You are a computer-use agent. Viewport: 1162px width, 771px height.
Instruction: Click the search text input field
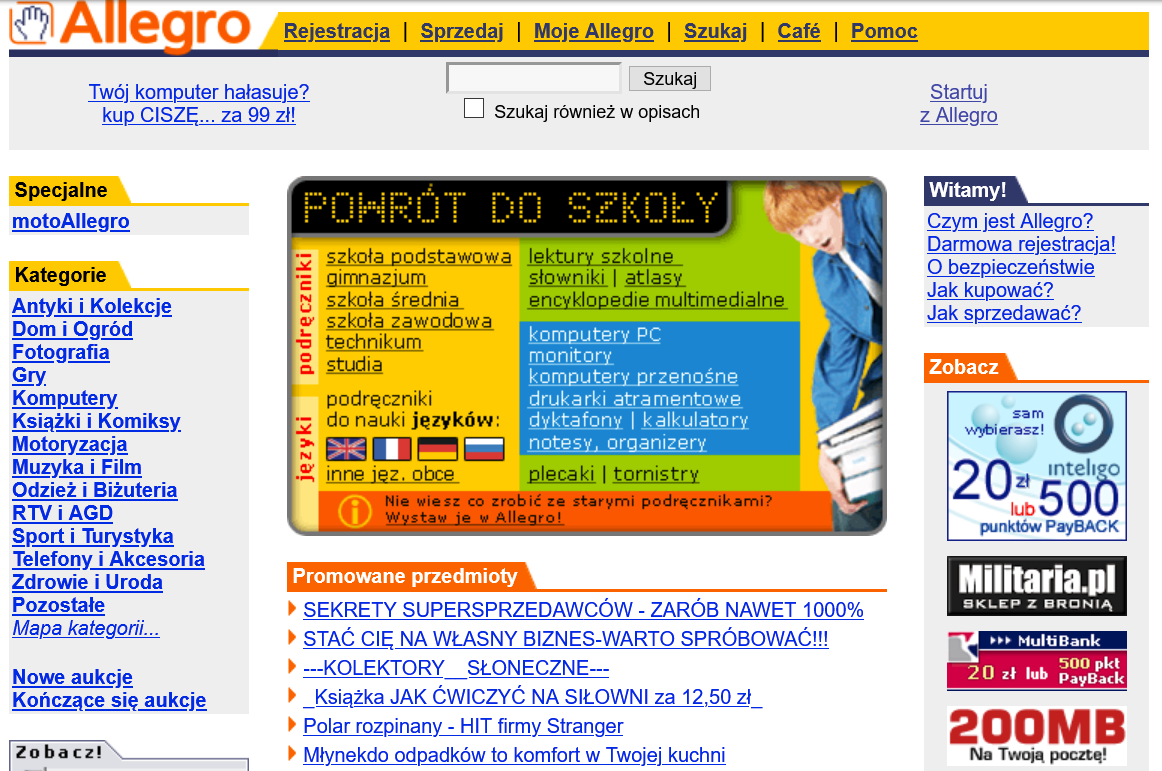click(x=534, y=78)
